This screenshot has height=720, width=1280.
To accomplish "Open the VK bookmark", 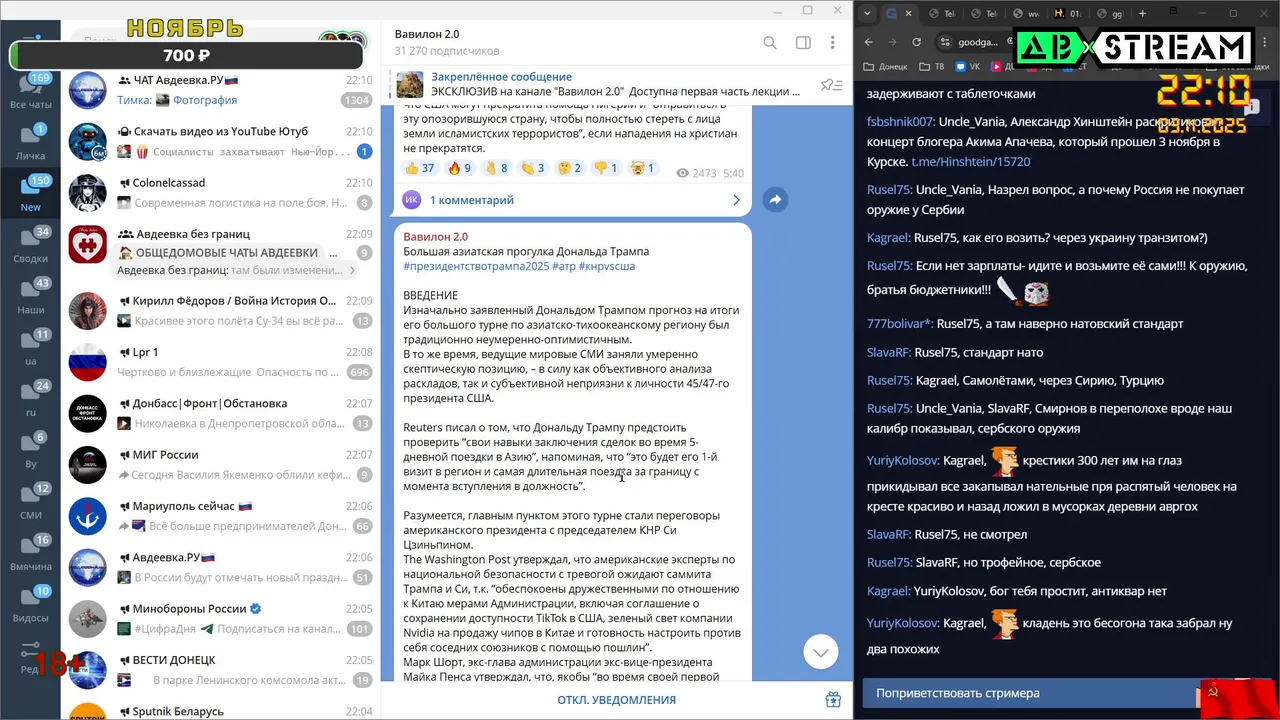I will pyautogui.click(x=967, y=67).
